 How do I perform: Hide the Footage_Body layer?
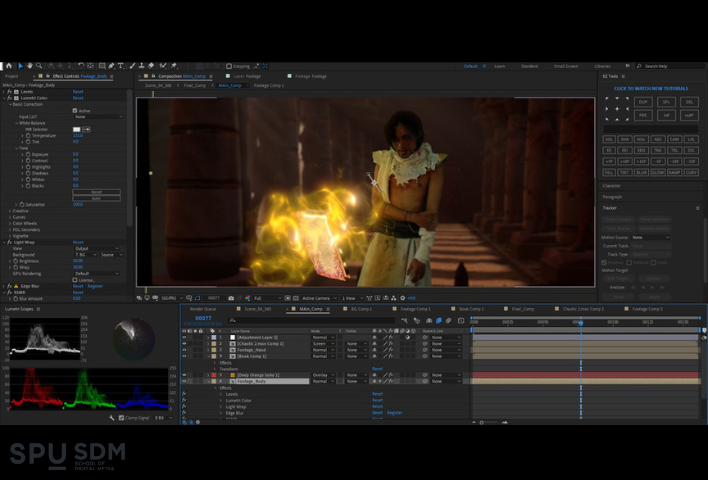tap(184, 381)
